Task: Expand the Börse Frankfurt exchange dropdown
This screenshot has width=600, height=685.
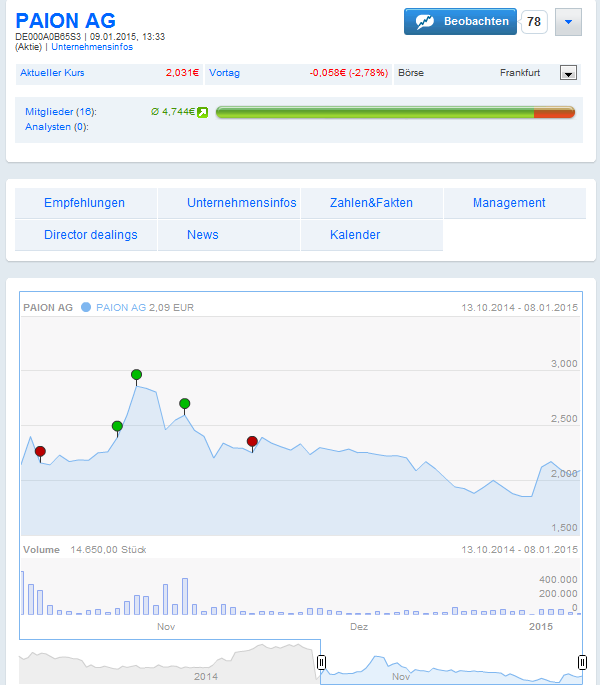Action: point(569,73)
